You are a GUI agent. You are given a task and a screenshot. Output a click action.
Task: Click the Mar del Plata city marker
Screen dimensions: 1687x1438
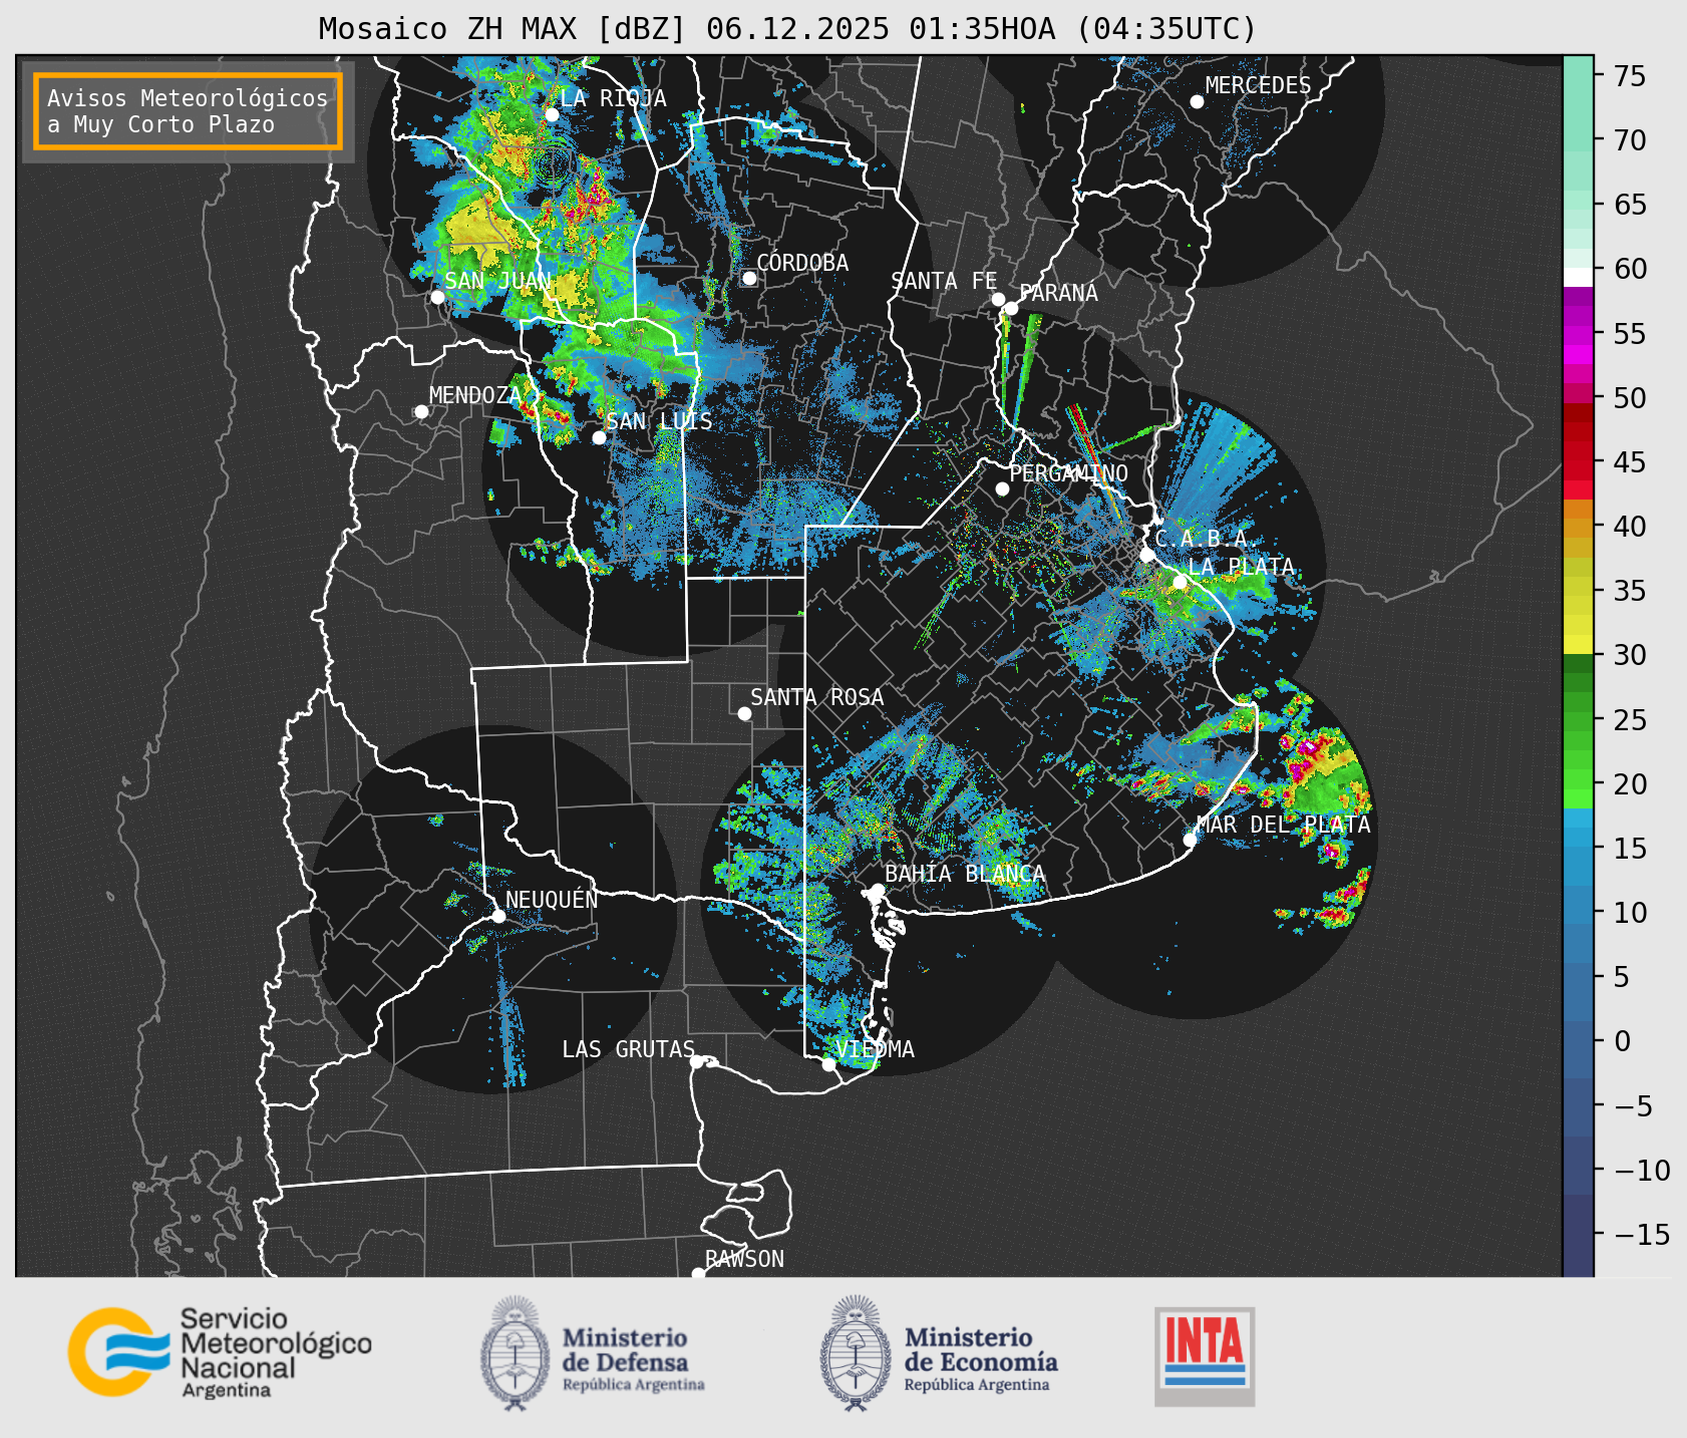coord(1190,840)
